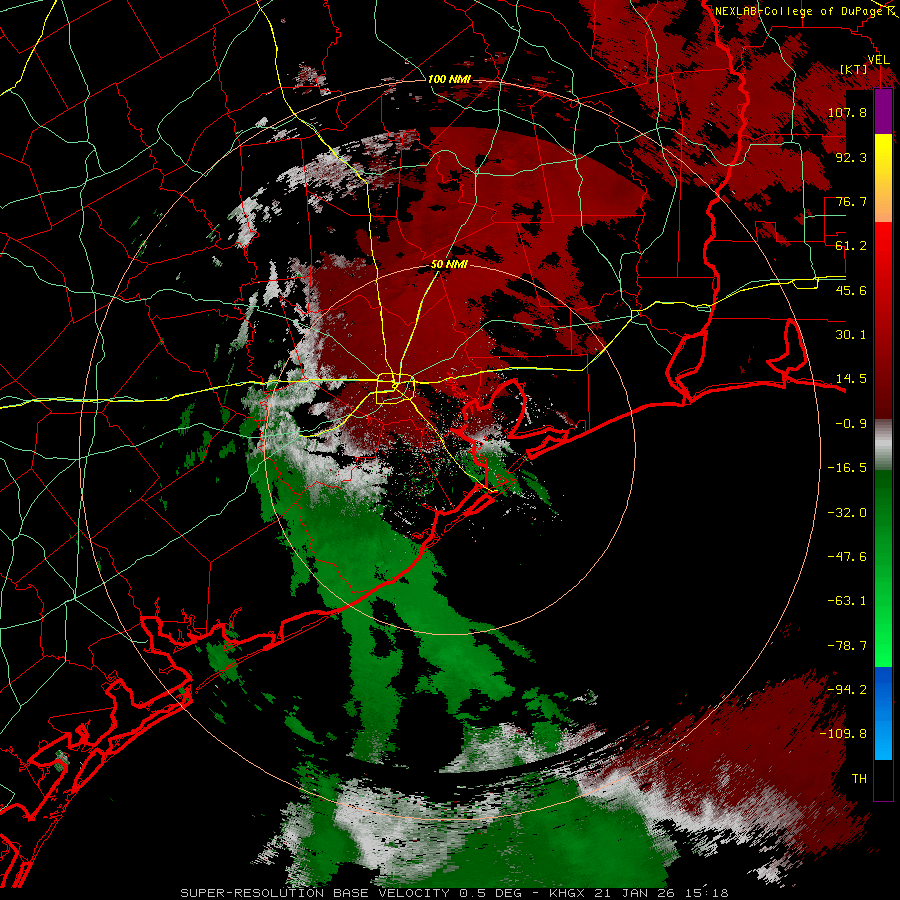The image size is (900, 900).
Task: Select the -0.9 legend value
Action: (x=851, y=424)
